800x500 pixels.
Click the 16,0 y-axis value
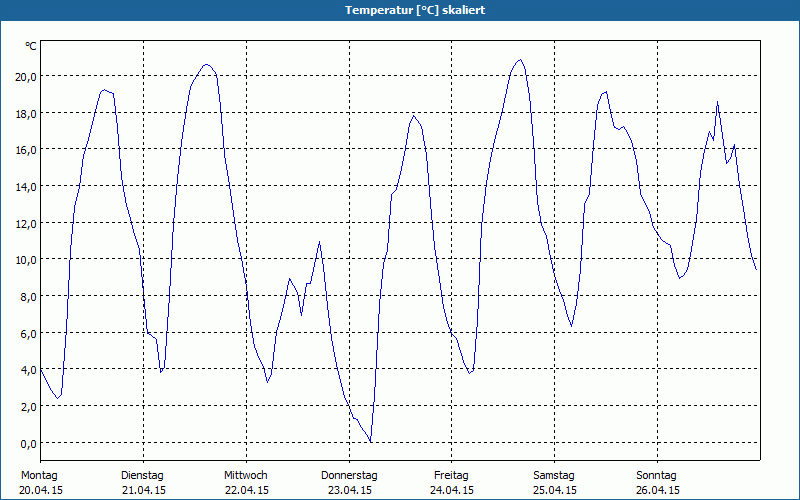(28, 150)
